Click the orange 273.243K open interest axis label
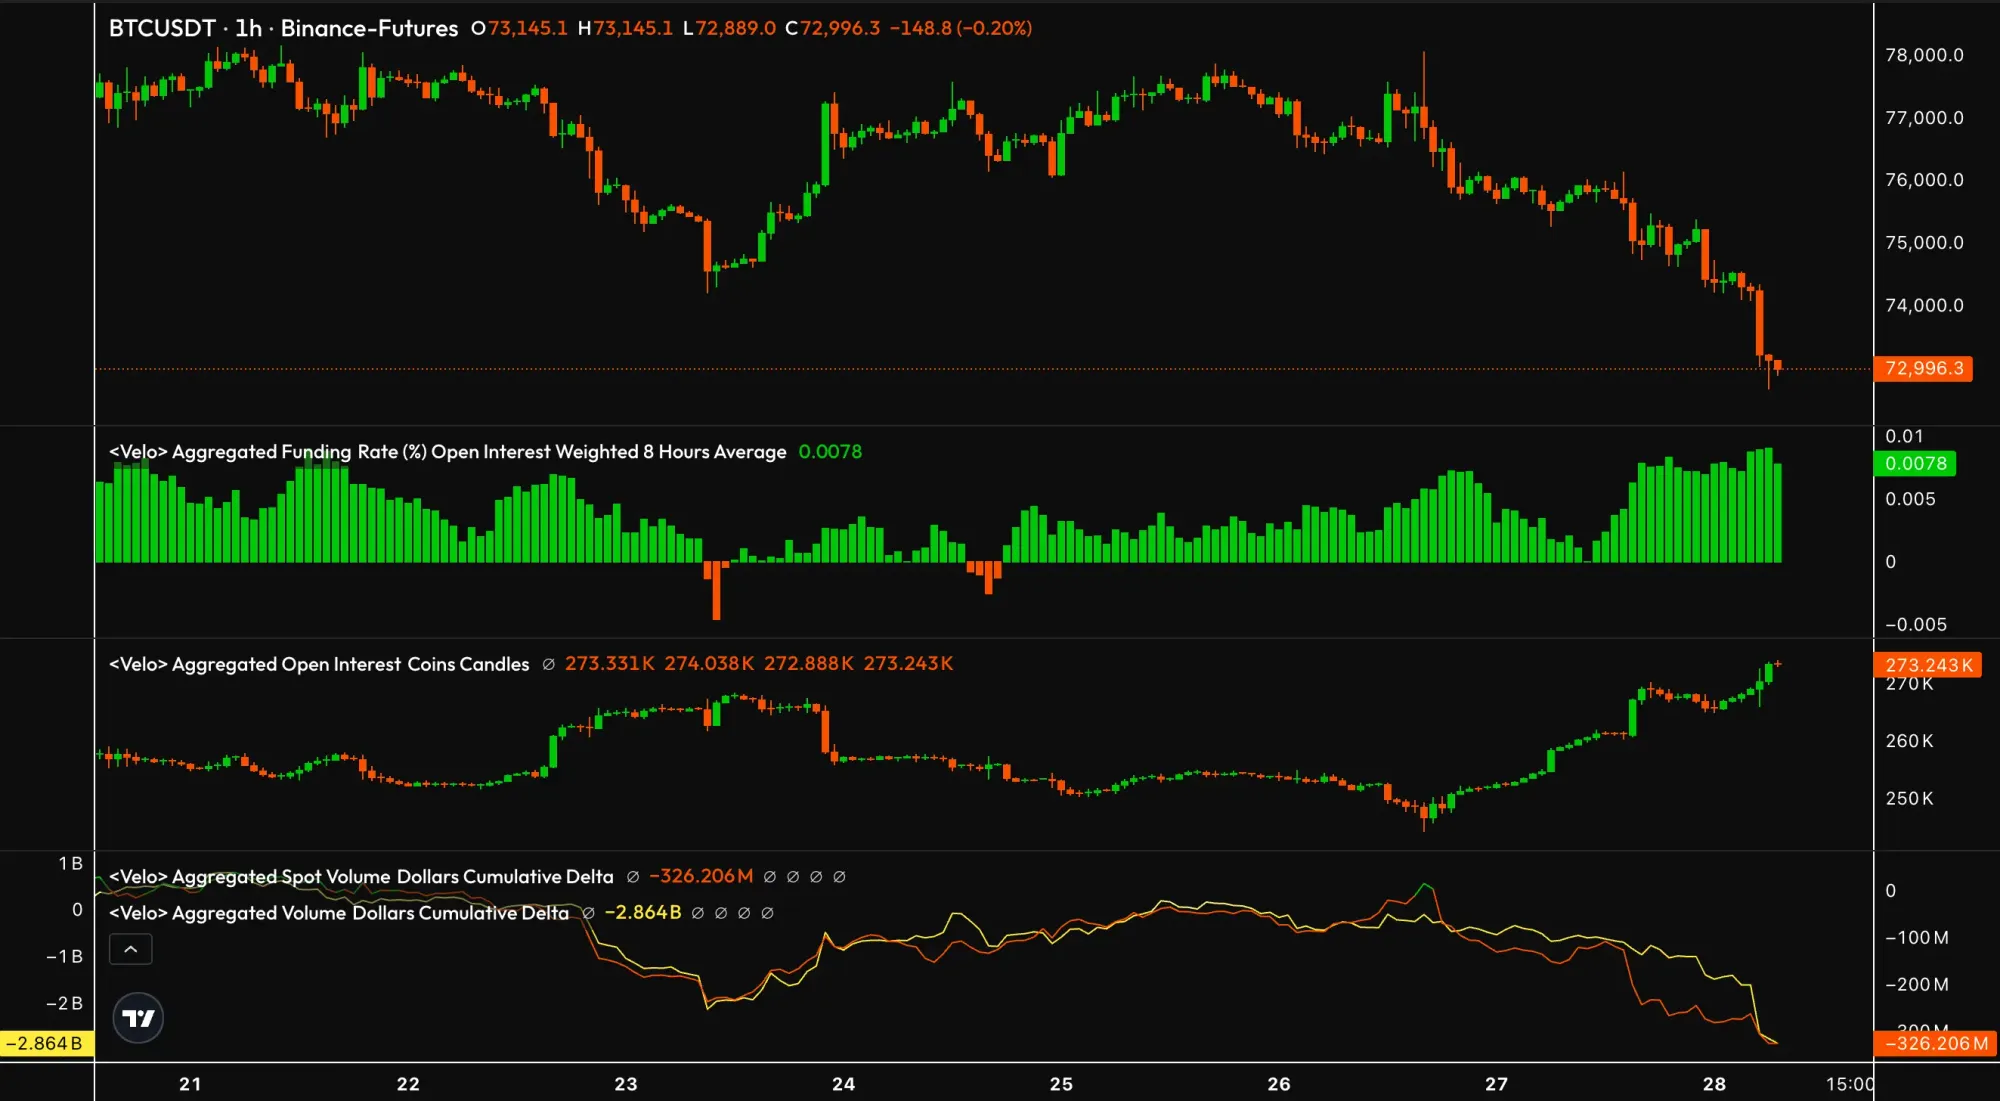 1928,665
